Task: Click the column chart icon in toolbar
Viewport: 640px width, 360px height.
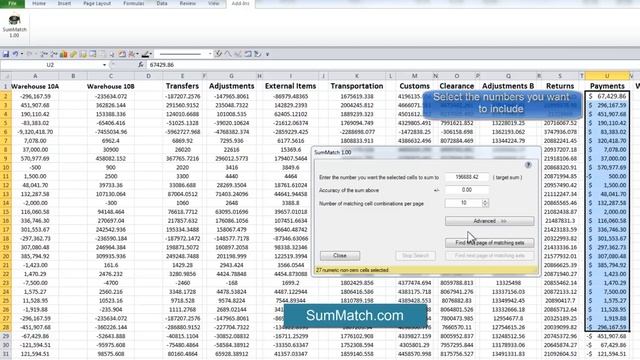Action: pyautogui.click(x=64, y=54)
